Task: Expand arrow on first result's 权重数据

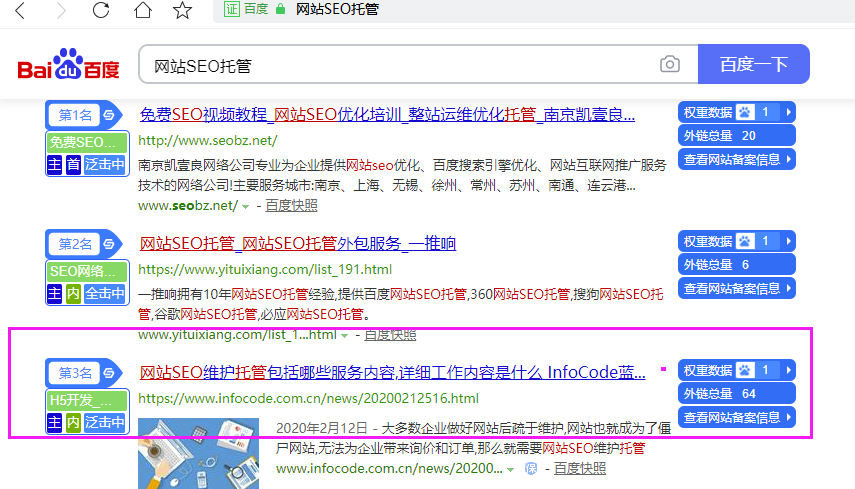Action: 788,112
